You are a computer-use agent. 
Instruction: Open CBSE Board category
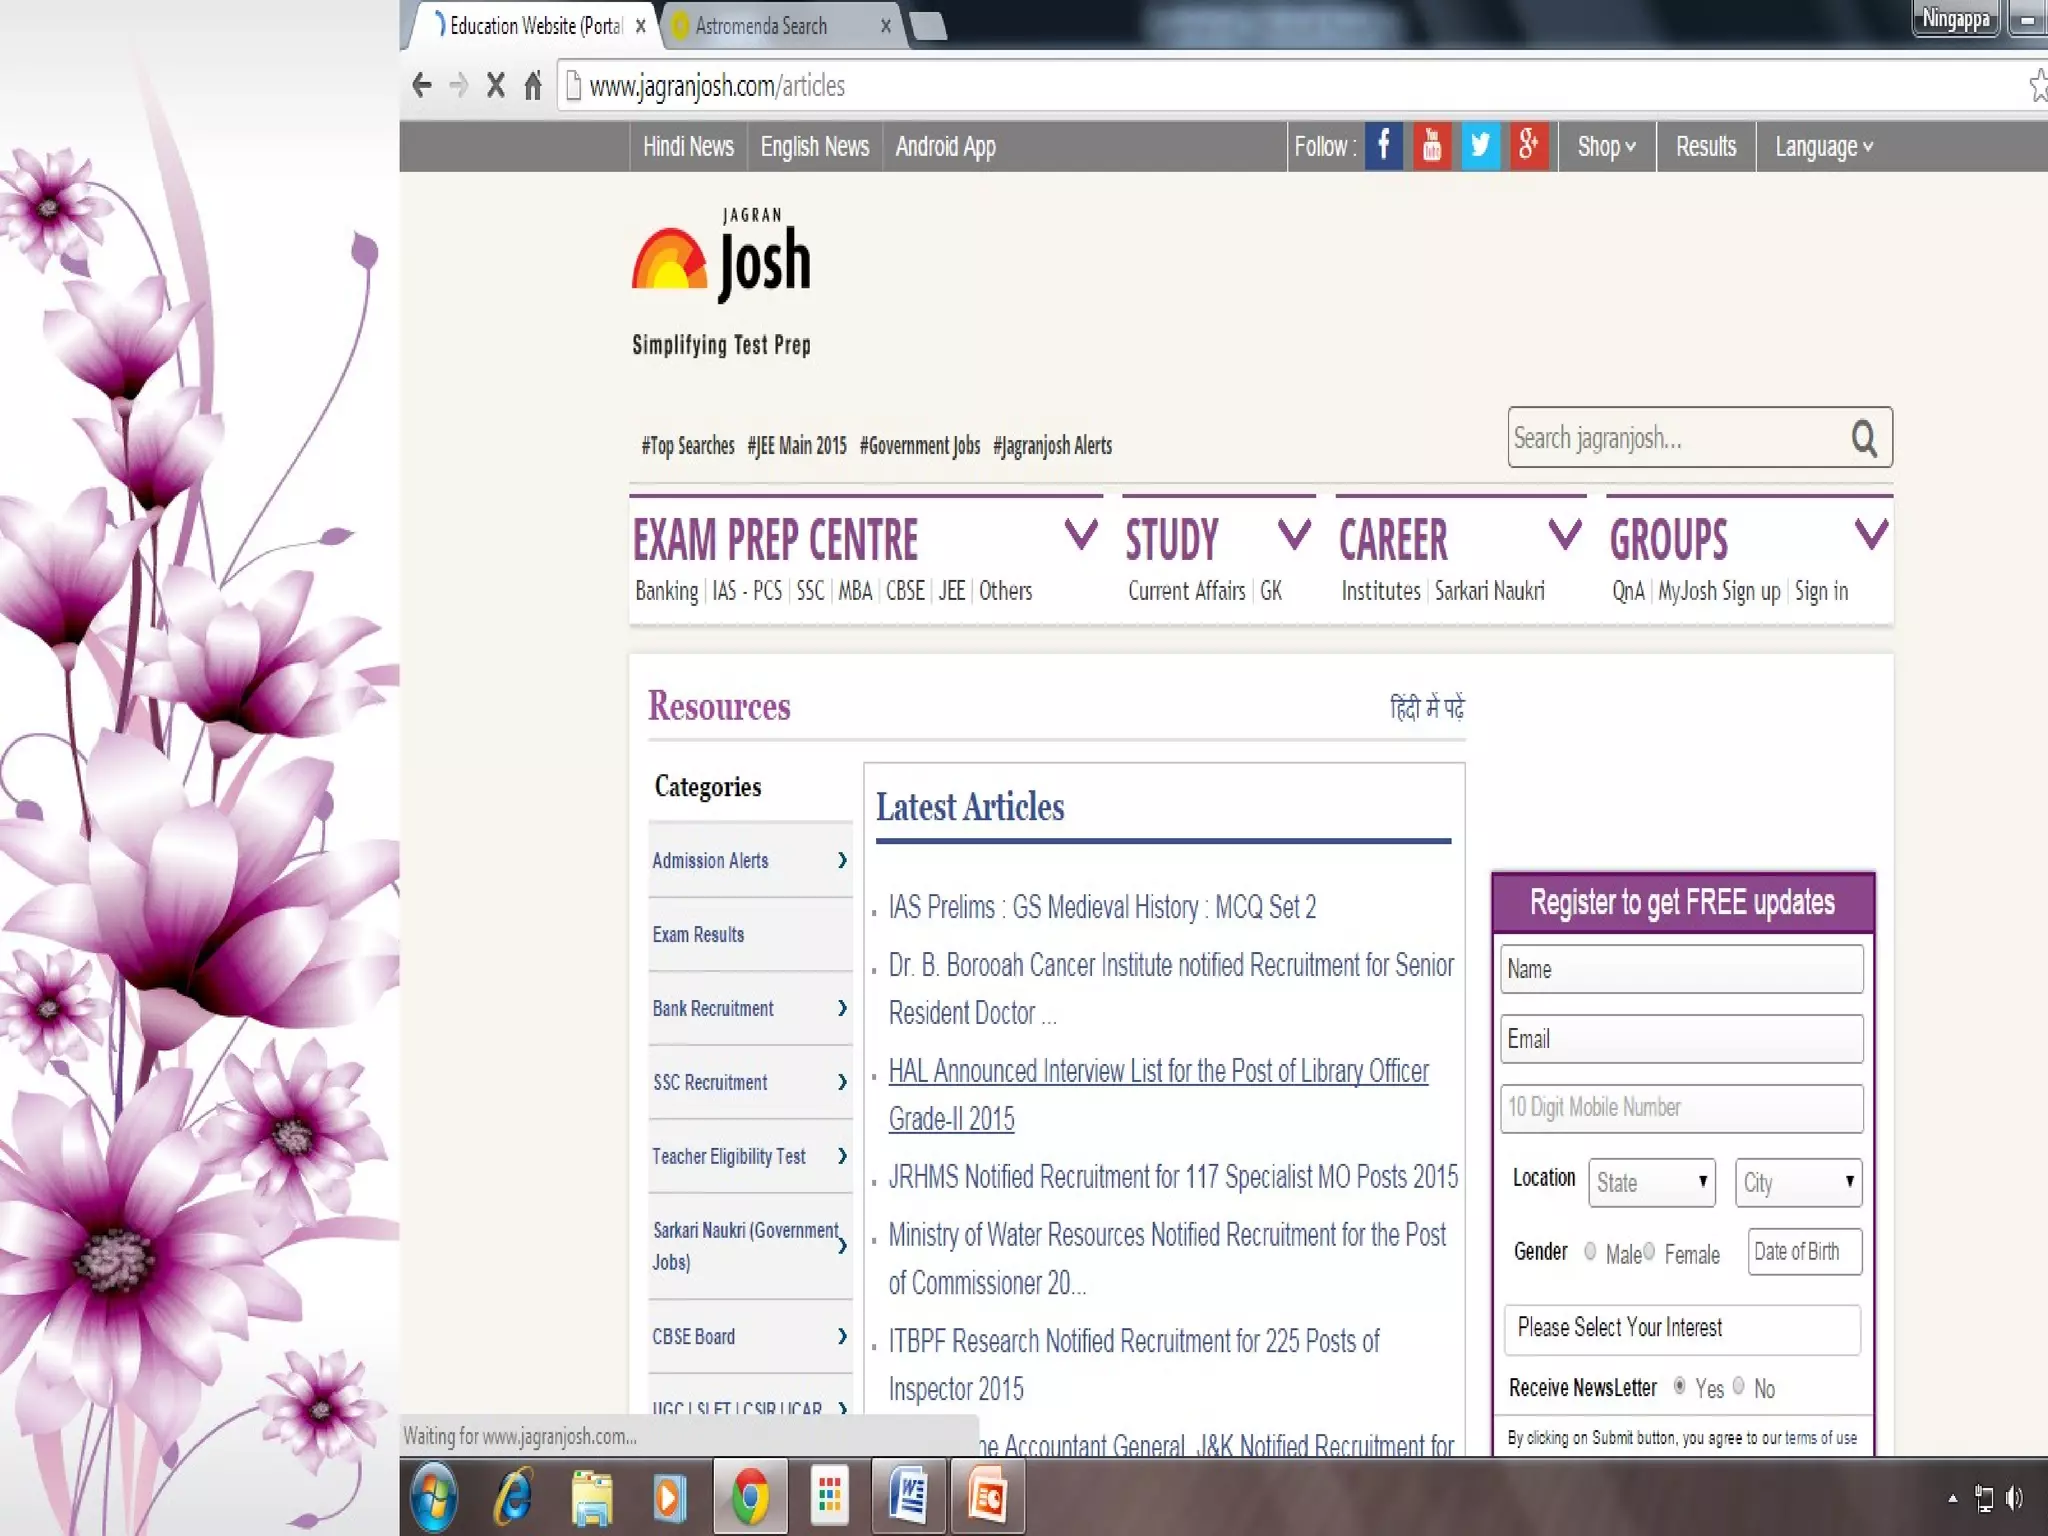[x=750, y=1336]
